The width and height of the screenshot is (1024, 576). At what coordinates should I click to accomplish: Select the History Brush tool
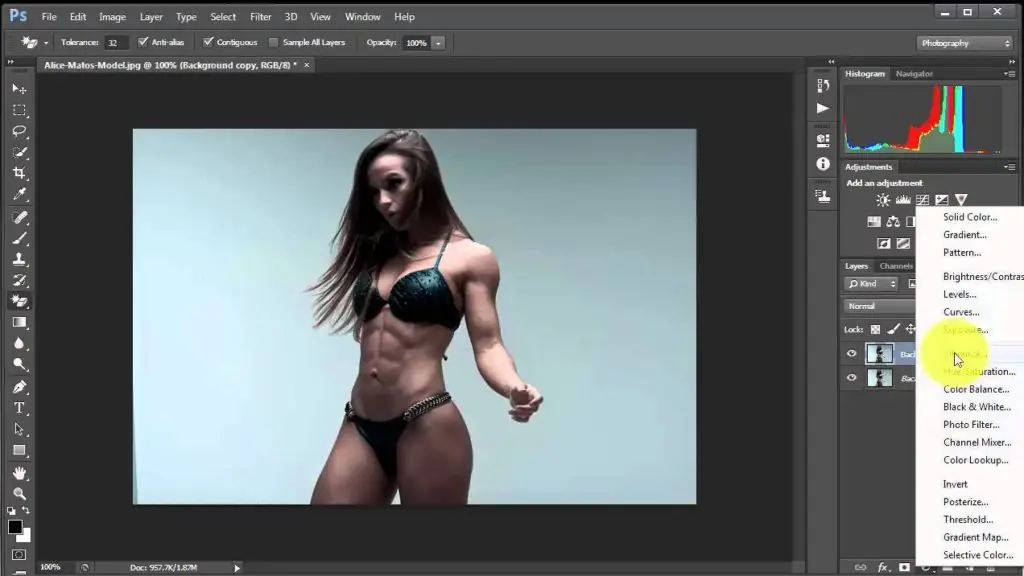19,280
